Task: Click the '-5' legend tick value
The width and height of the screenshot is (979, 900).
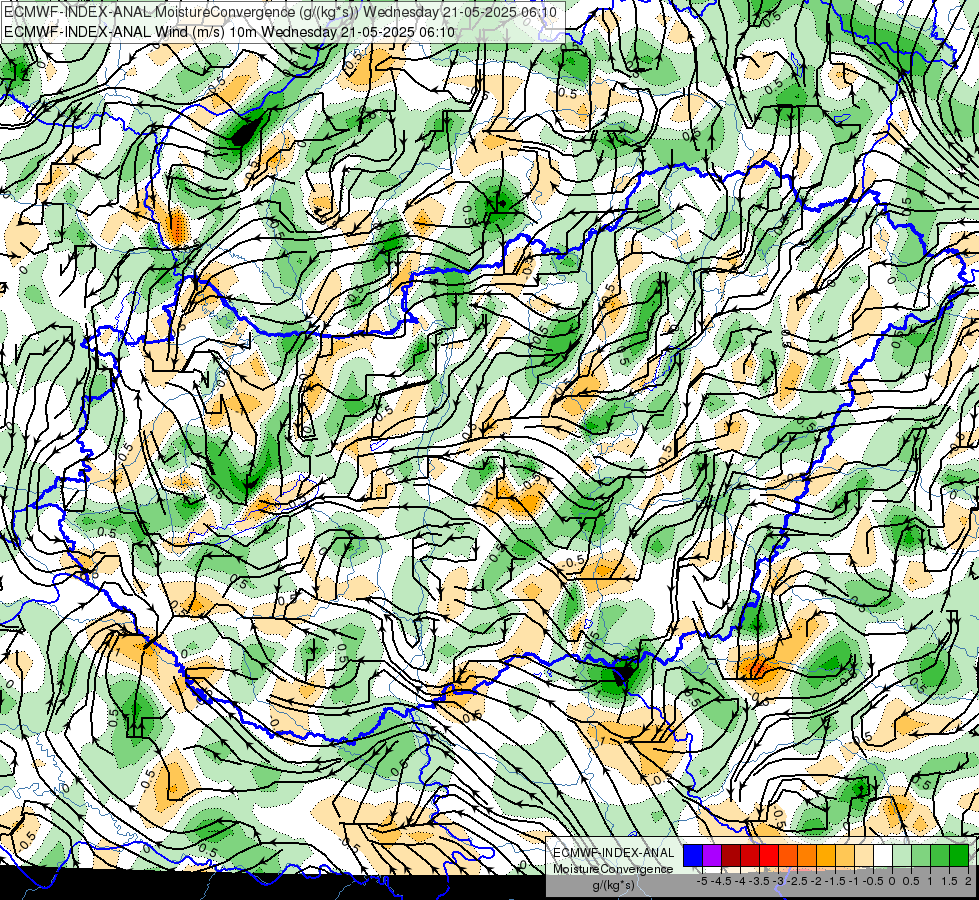Action: pyautogui.click(x=702, y=881)
